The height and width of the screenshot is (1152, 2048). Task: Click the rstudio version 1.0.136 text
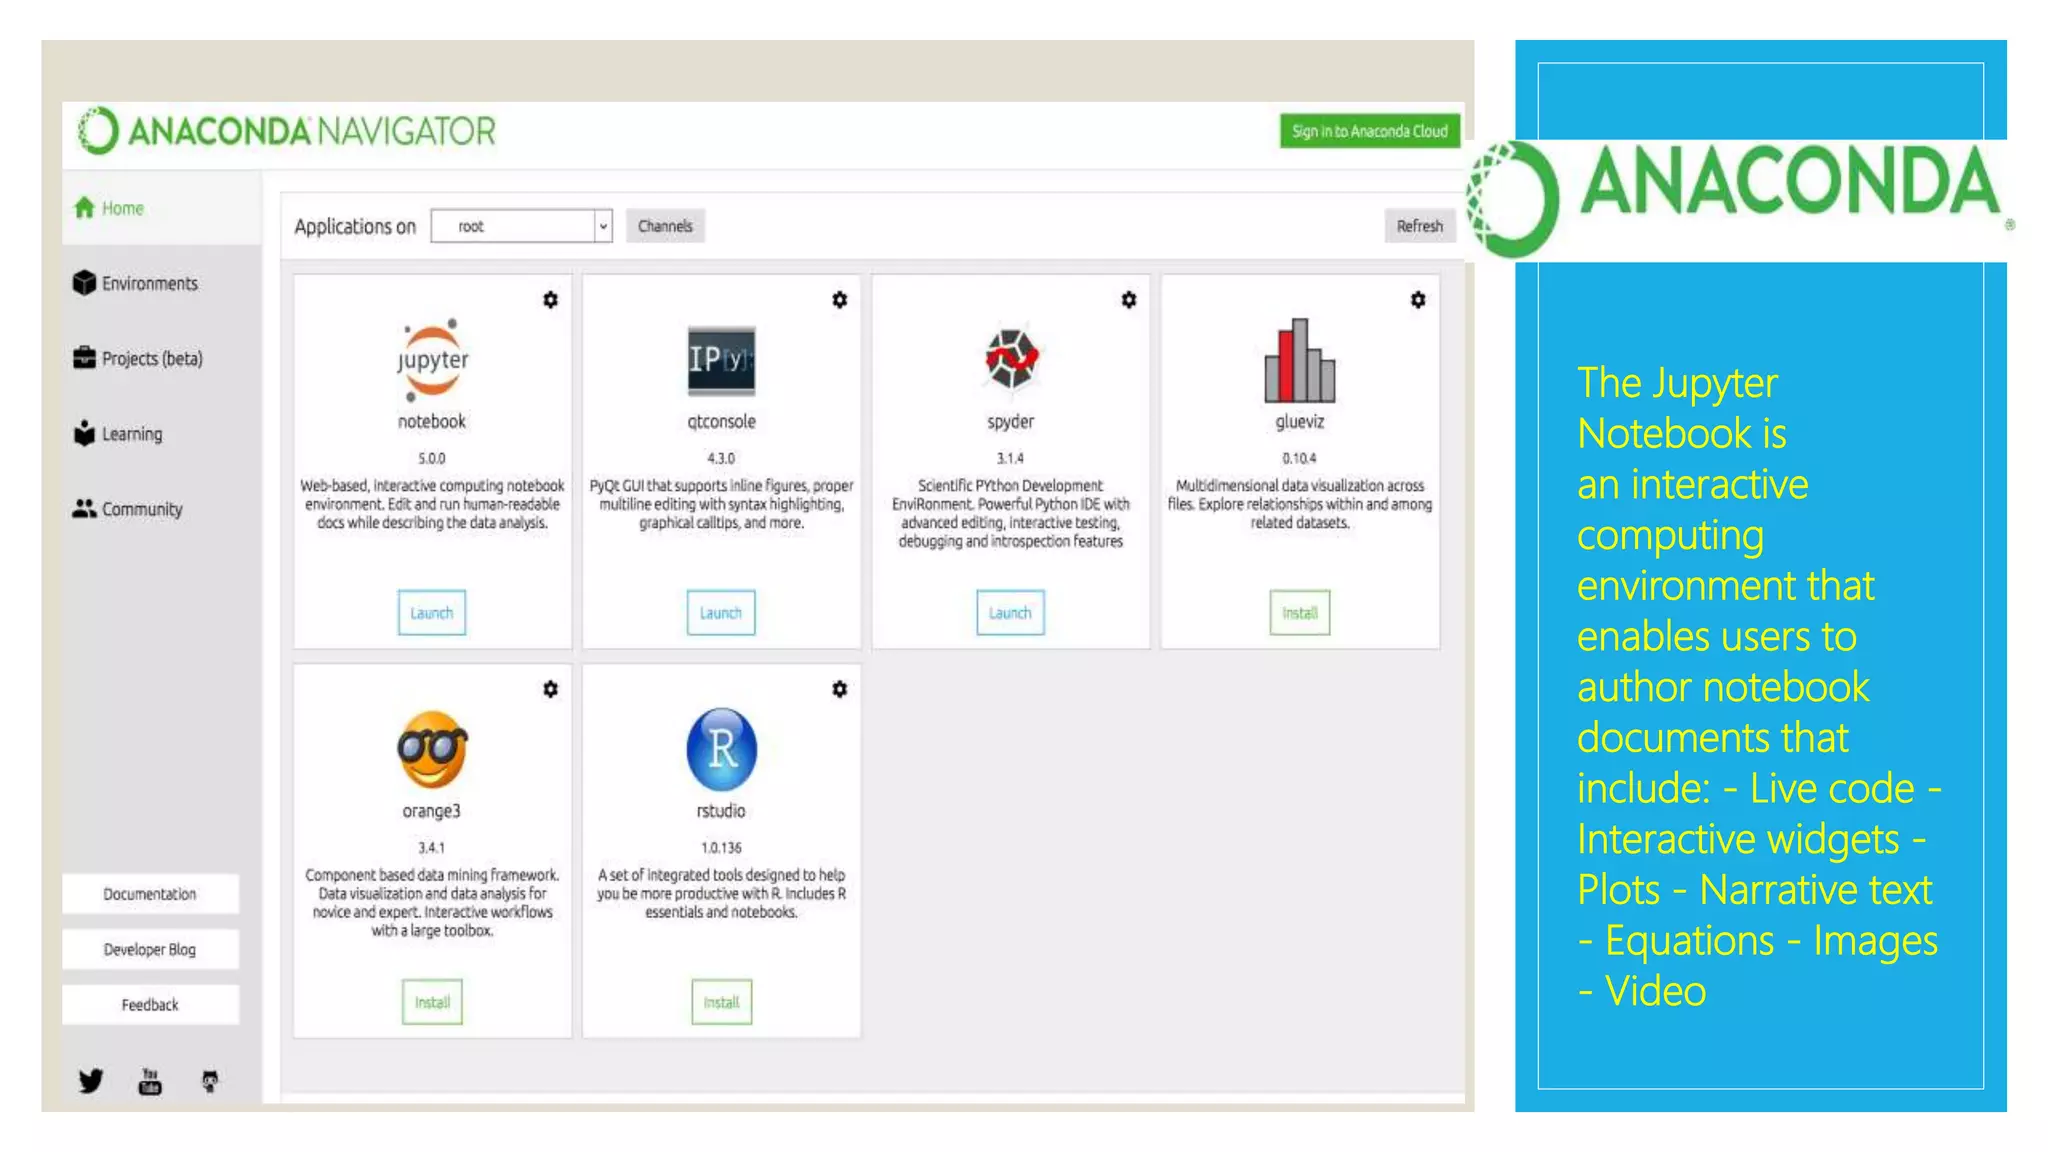click(721, 848)
